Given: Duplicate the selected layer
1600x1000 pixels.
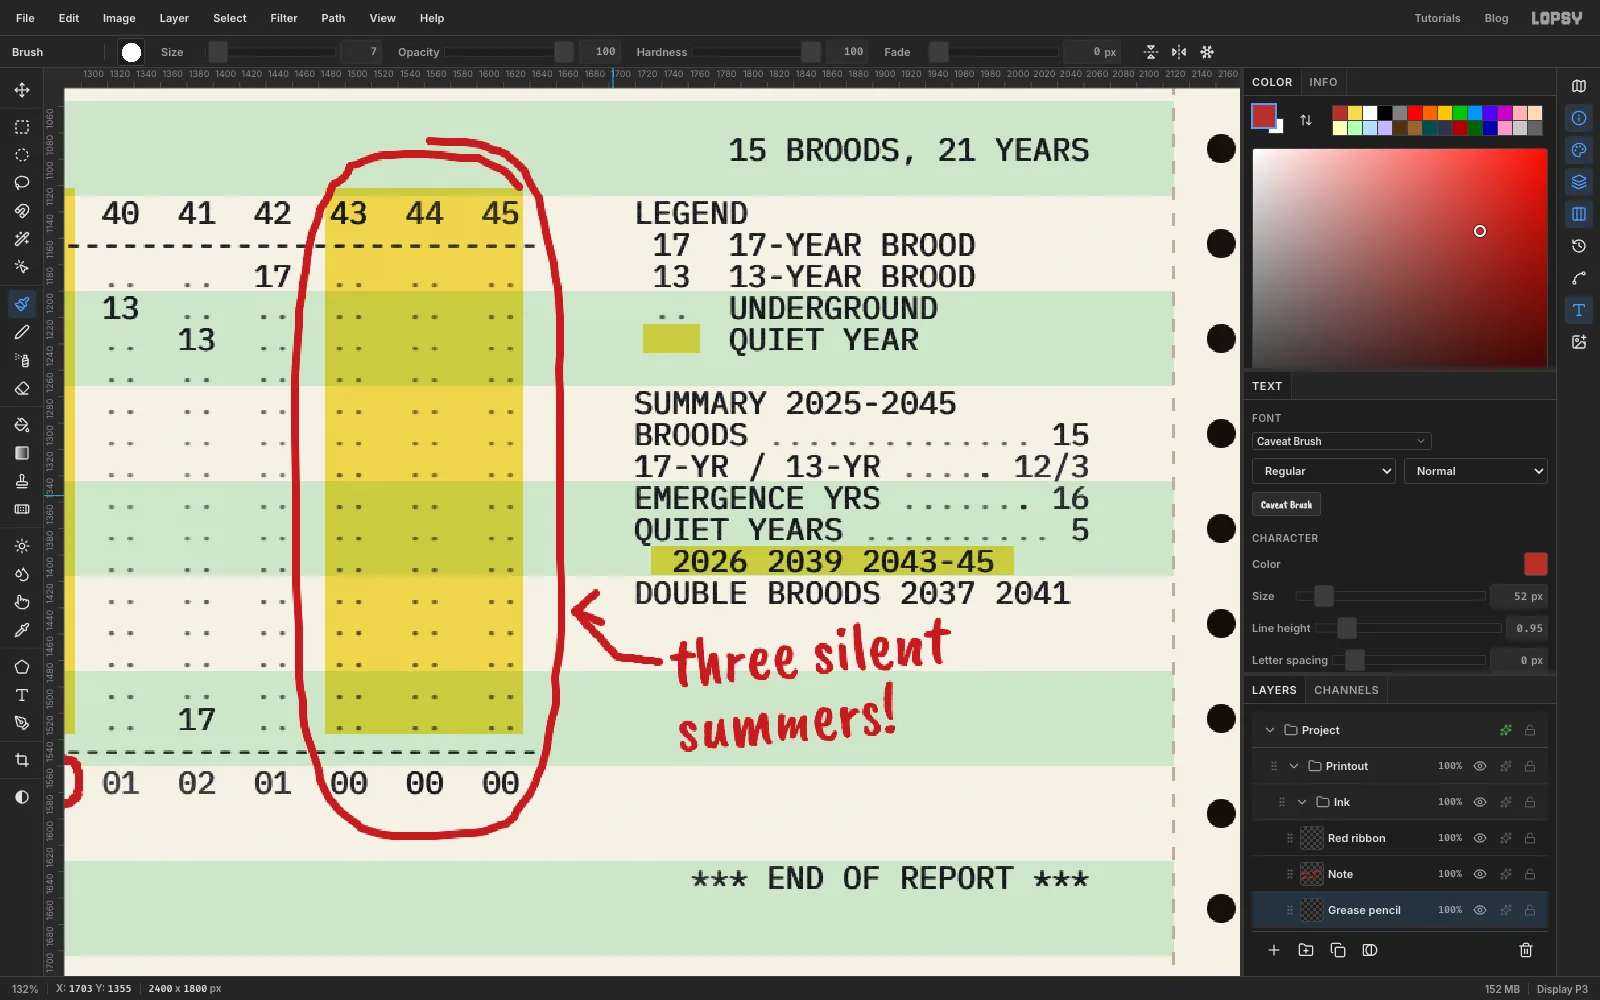Looking at the screenshot, I should pyautogui.click(x=1338, y=950).
